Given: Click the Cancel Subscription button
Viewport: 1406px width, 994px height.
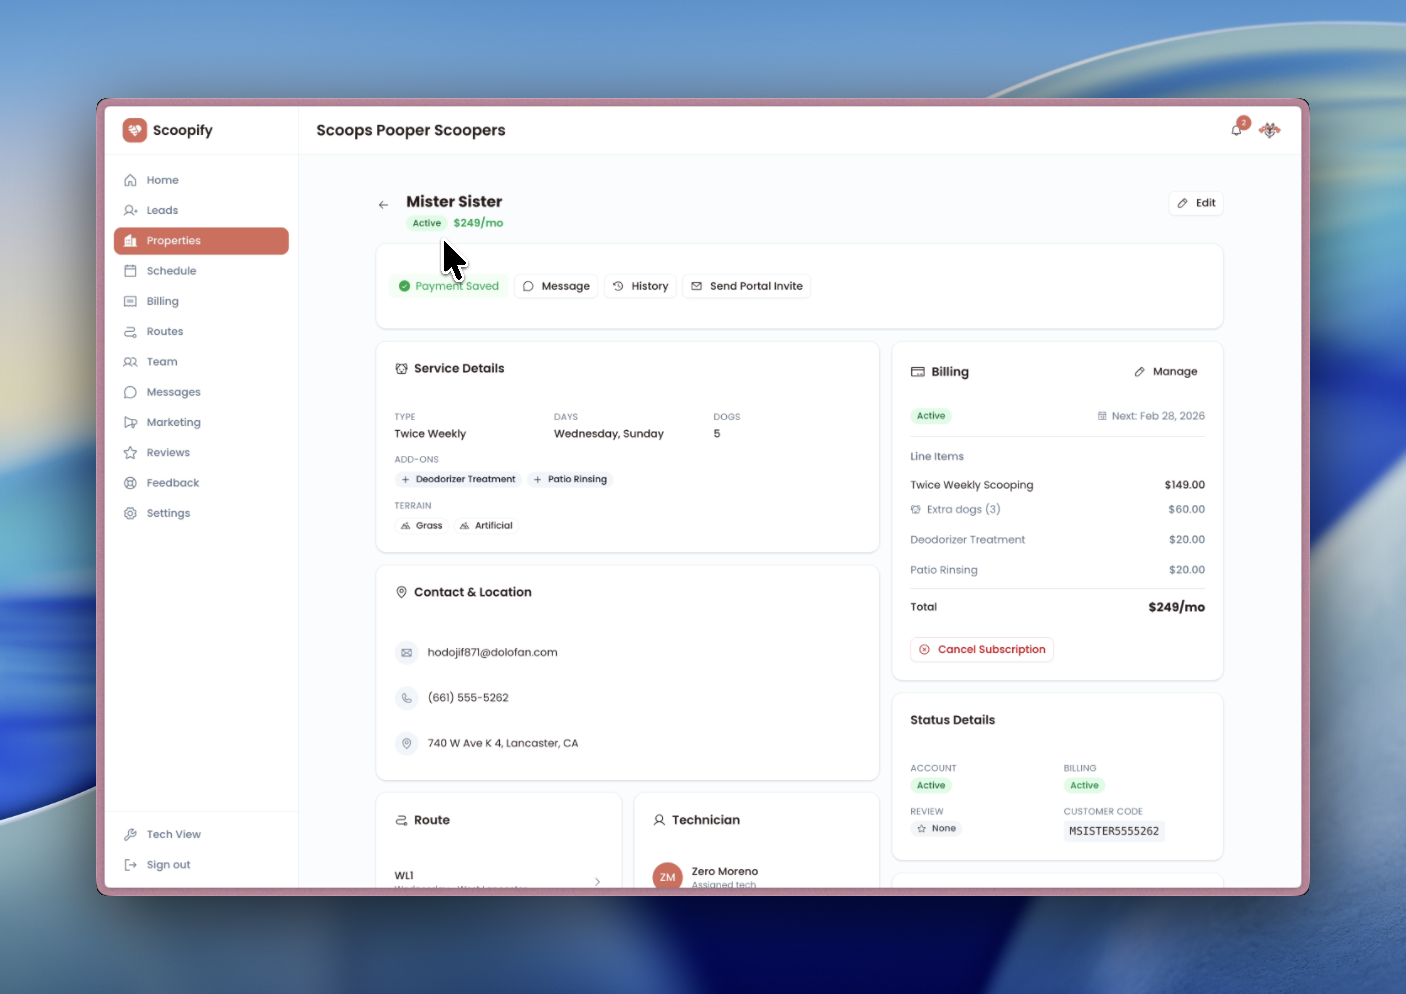Looking at the screenshot, I should (981, 649).
